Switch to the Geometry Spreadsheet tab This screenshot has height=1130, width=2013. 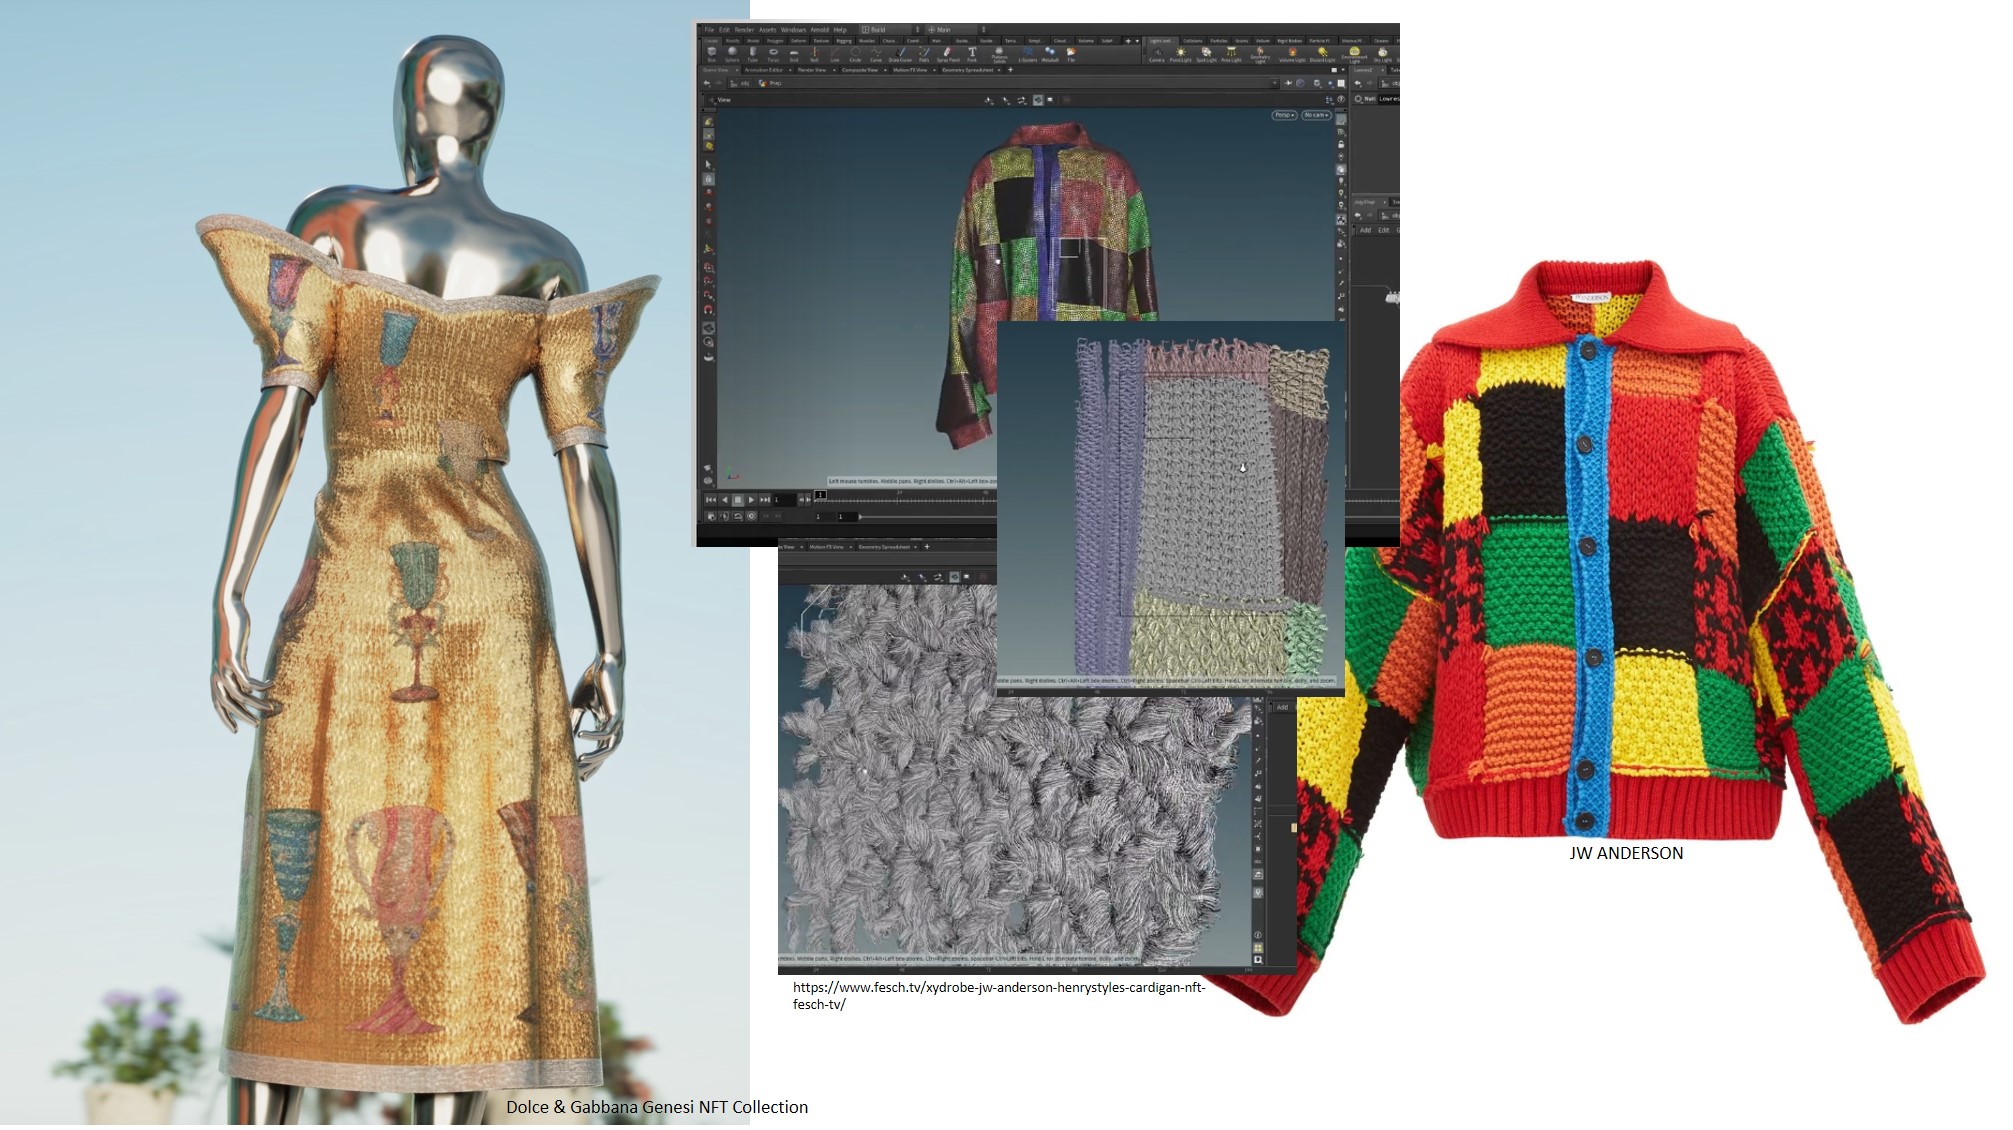[x=967, y=70]
